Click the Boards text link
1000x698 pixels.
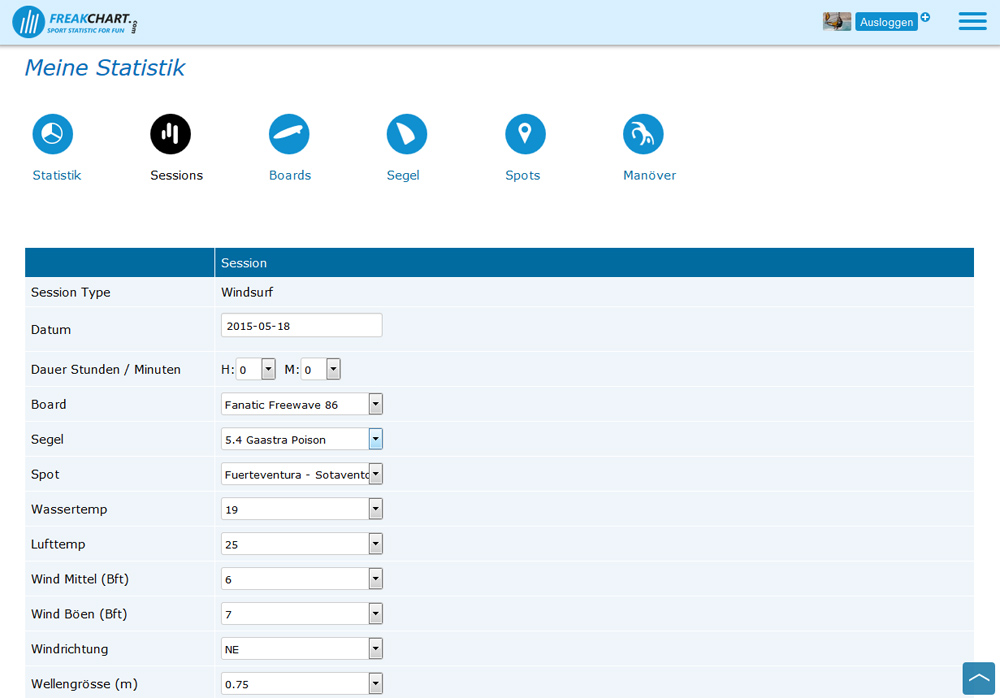290,175
